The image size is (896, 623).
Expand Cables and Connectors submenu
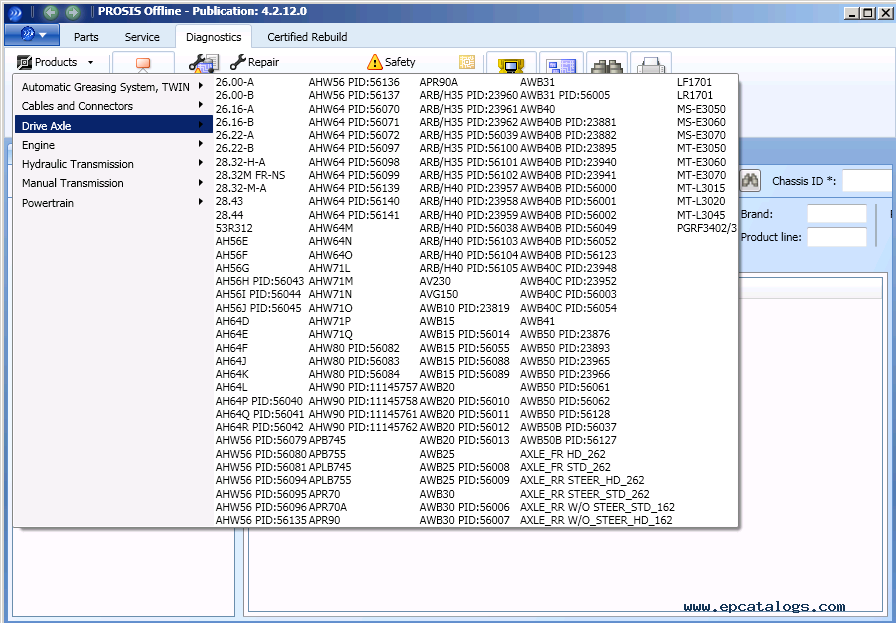point(113,106)
